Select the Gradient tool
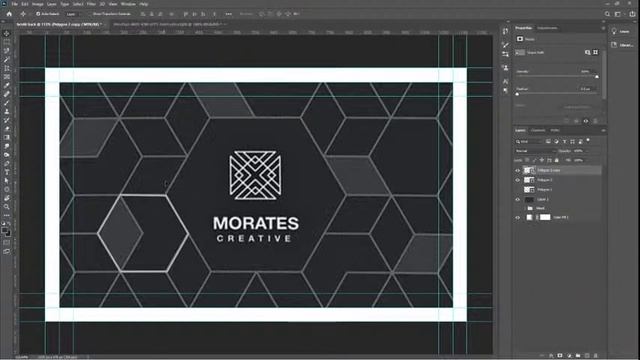The width and height of the screenshot is (640, 360). [x=7, y=137]
